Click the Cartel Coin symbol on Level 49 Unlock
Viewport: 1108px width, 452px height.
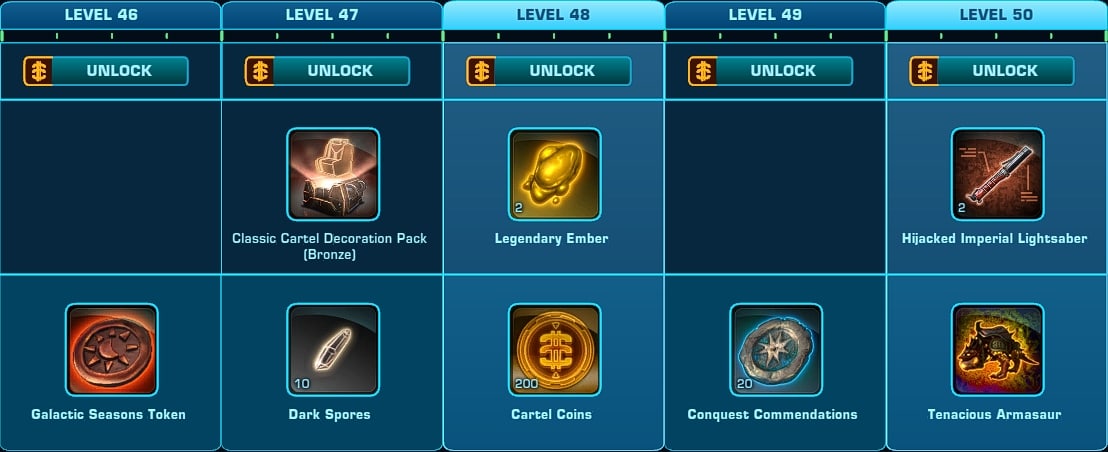(x=702, y=71)
